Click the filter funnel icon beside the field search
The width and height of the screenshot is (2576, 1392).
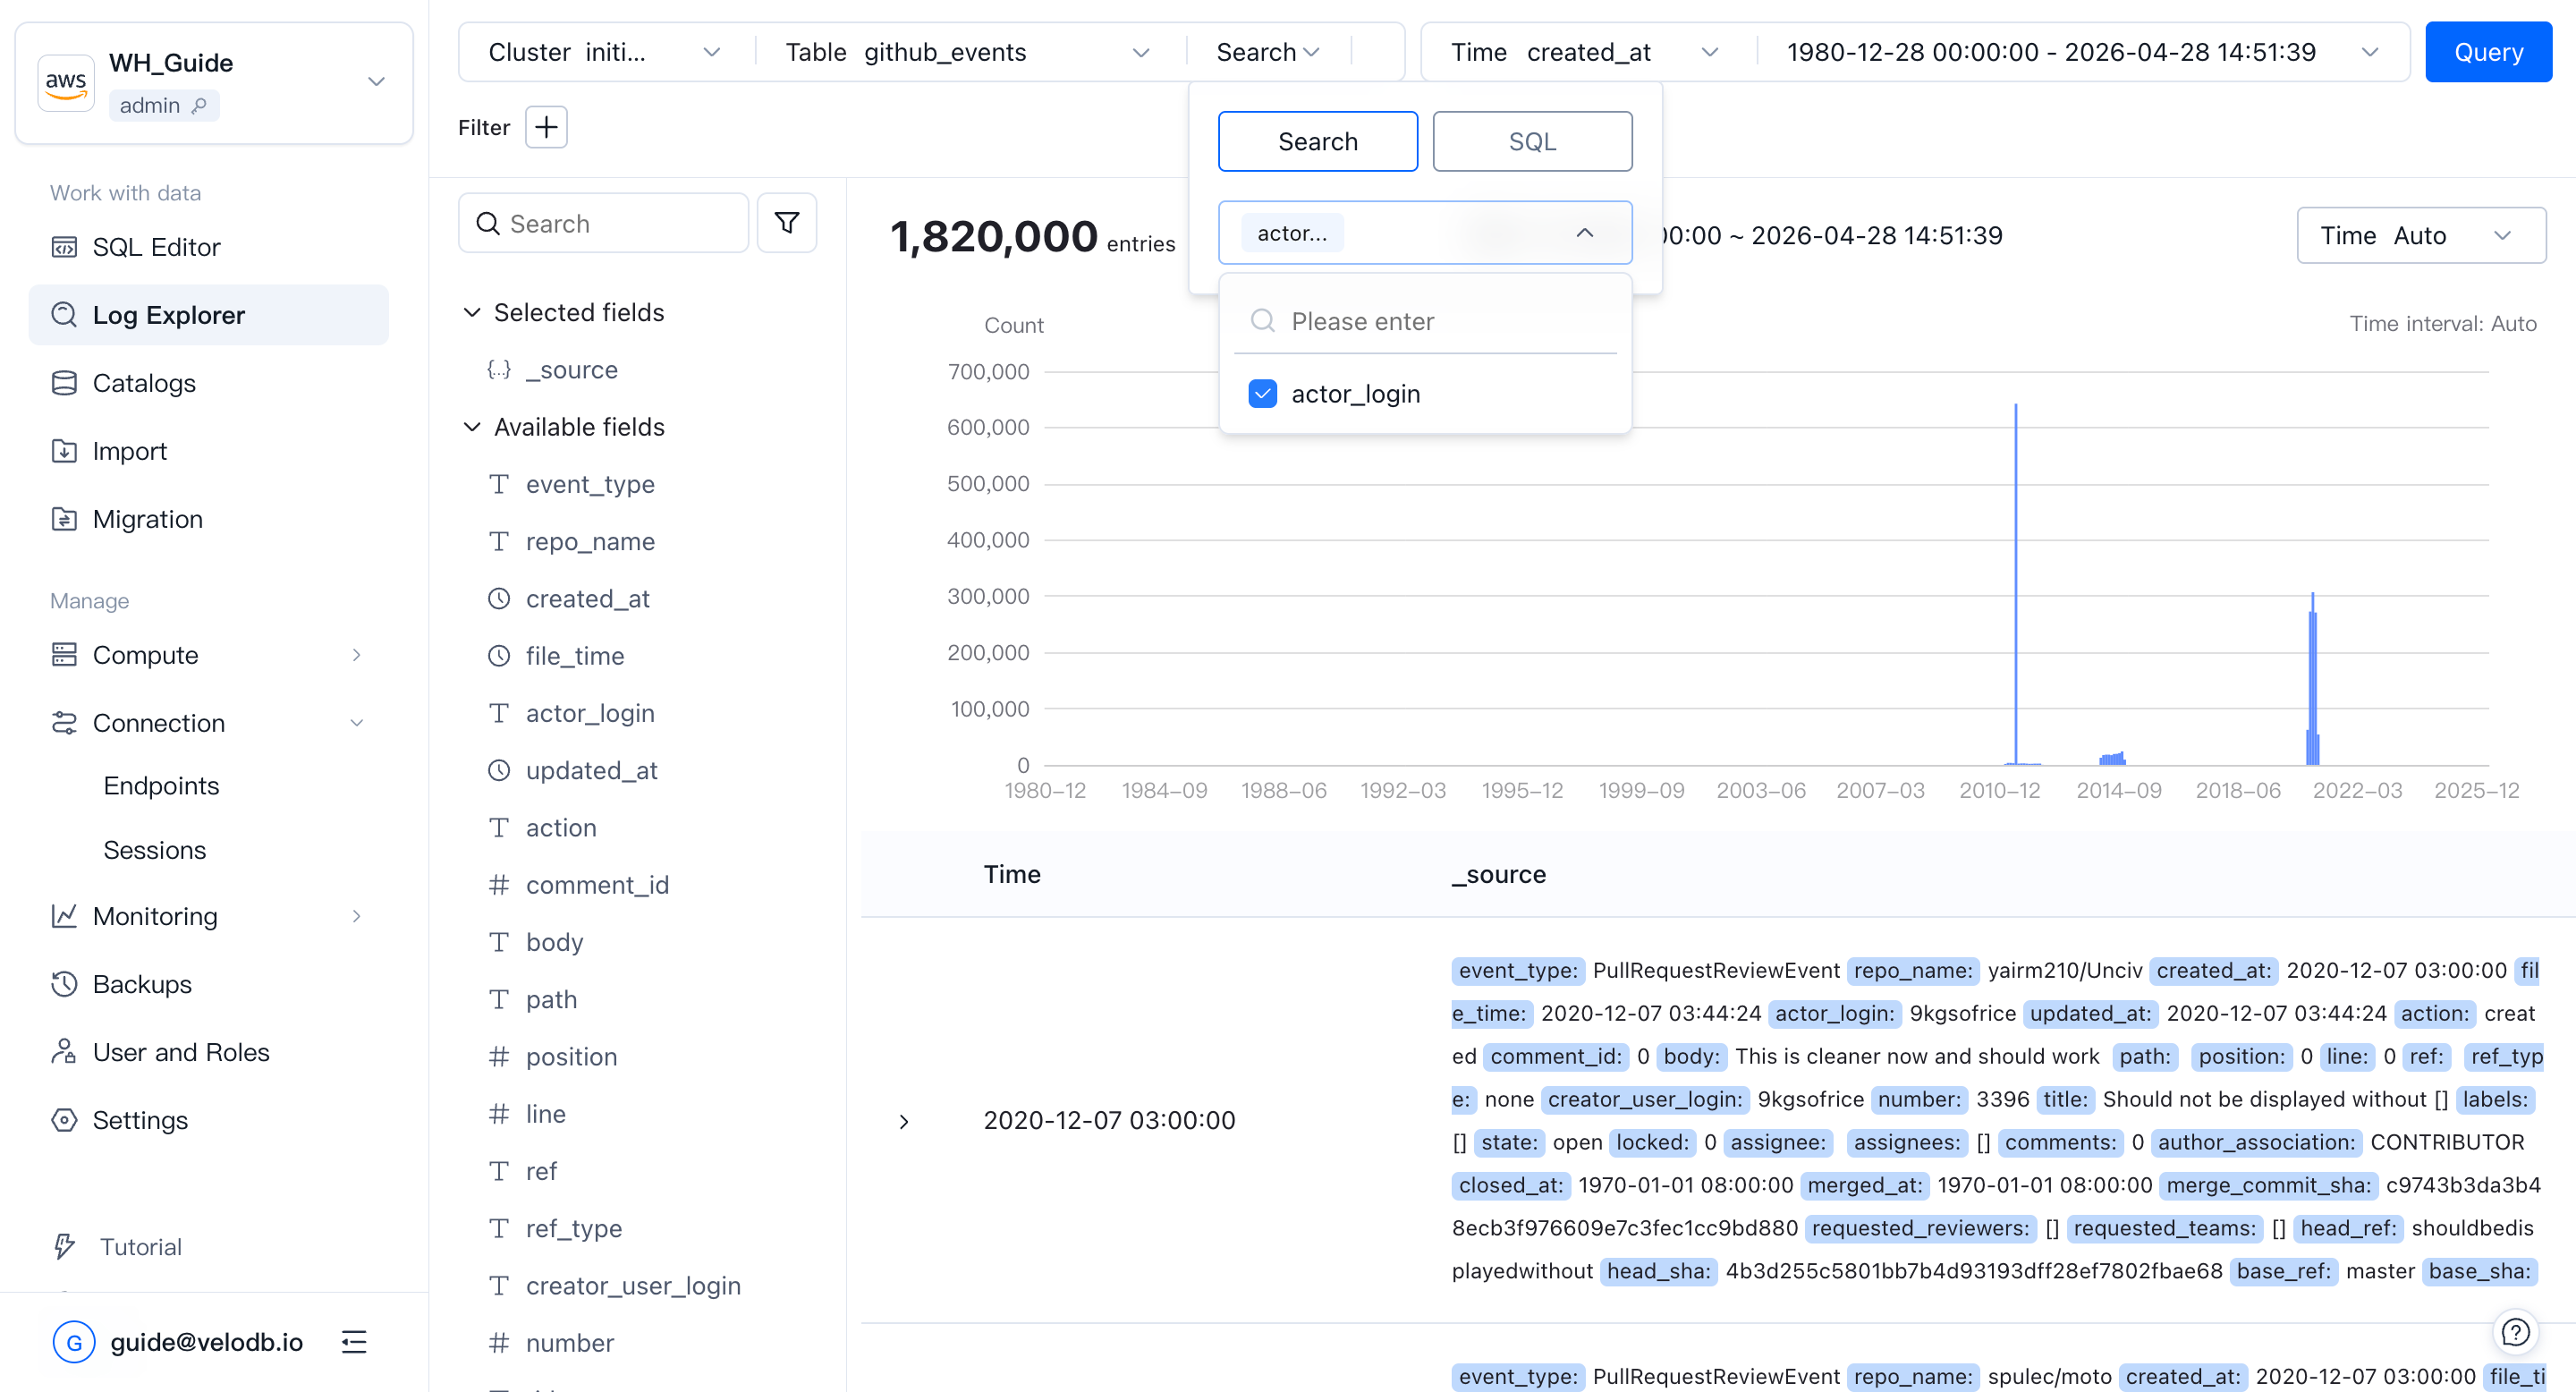[787, 222]
